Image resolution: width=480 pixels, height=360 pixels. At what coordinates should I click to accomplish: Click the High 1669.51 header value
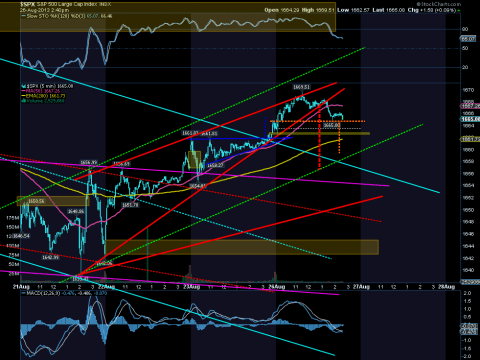(x=318, y=10)
